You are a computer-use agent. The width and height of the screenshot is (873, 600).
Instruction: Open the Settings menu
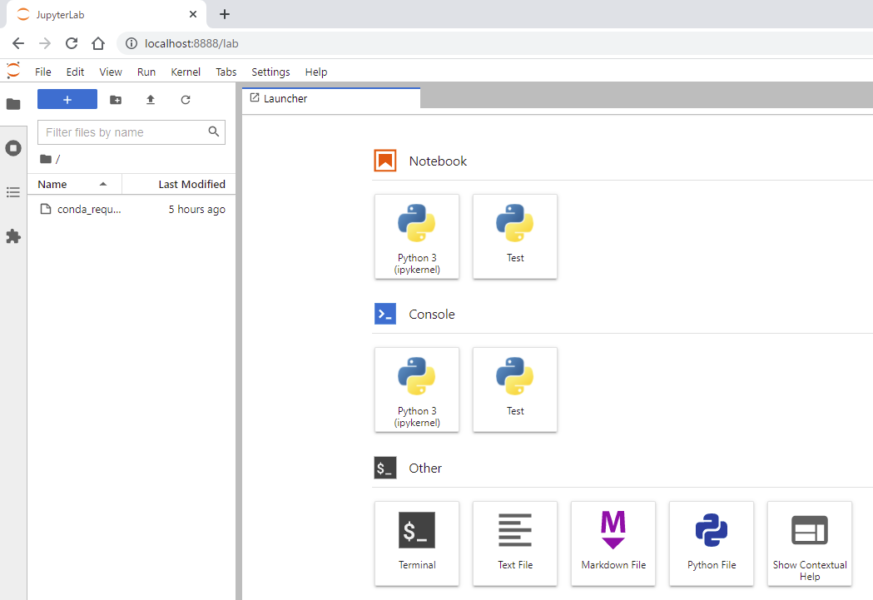click(270, 72)
